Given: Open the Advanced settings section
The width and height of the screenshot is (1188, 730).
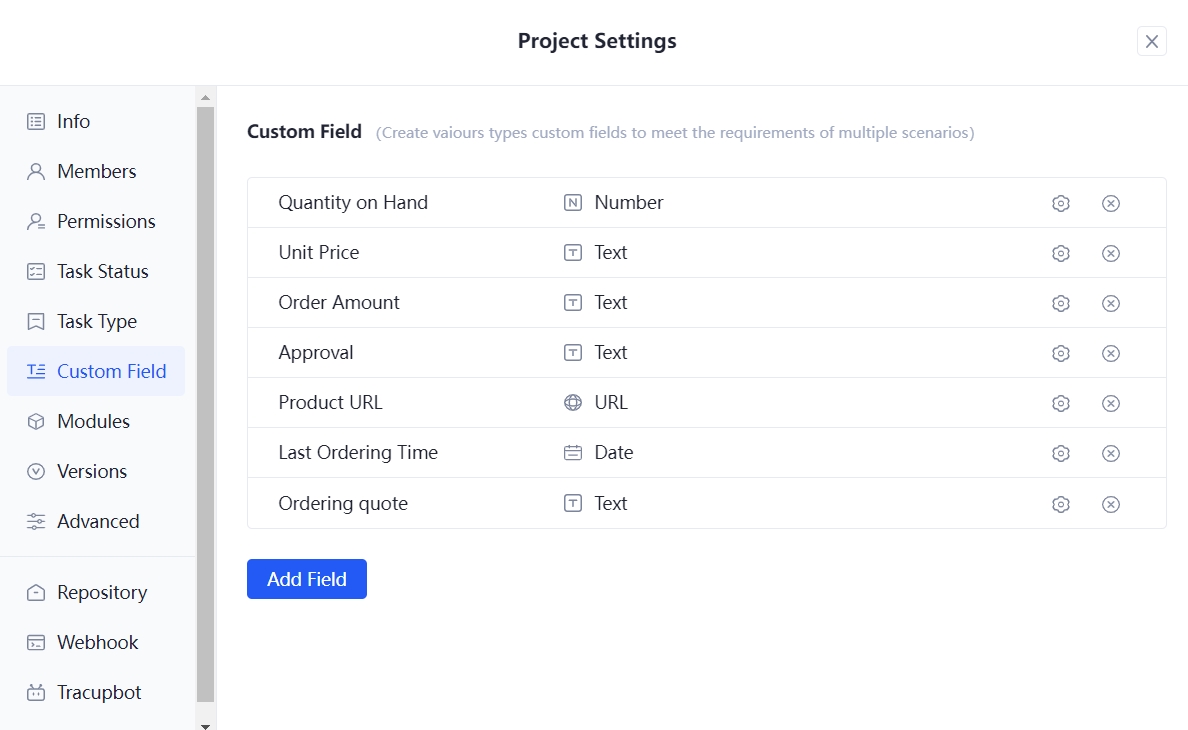Looking at the screenshot, I should (x=99, y=521).
